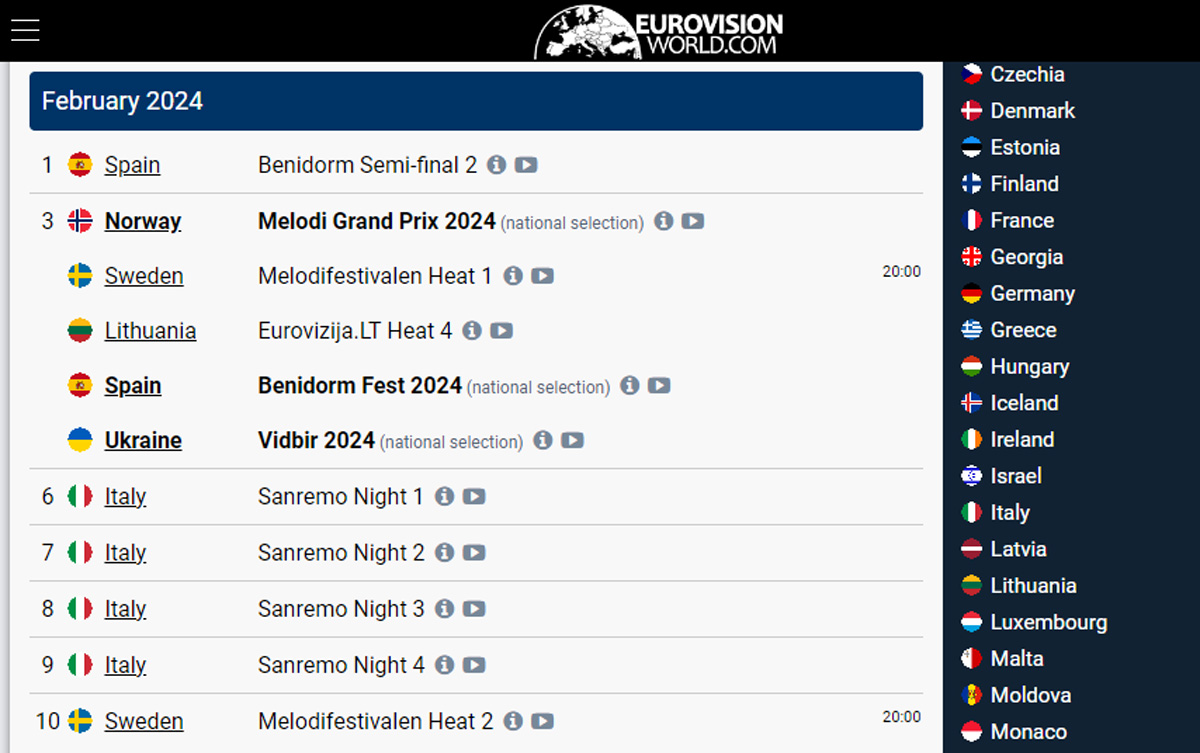Open the info icon for Benidorm Fest 2024
Screen dimensions: 1200x753
[629, 386]
